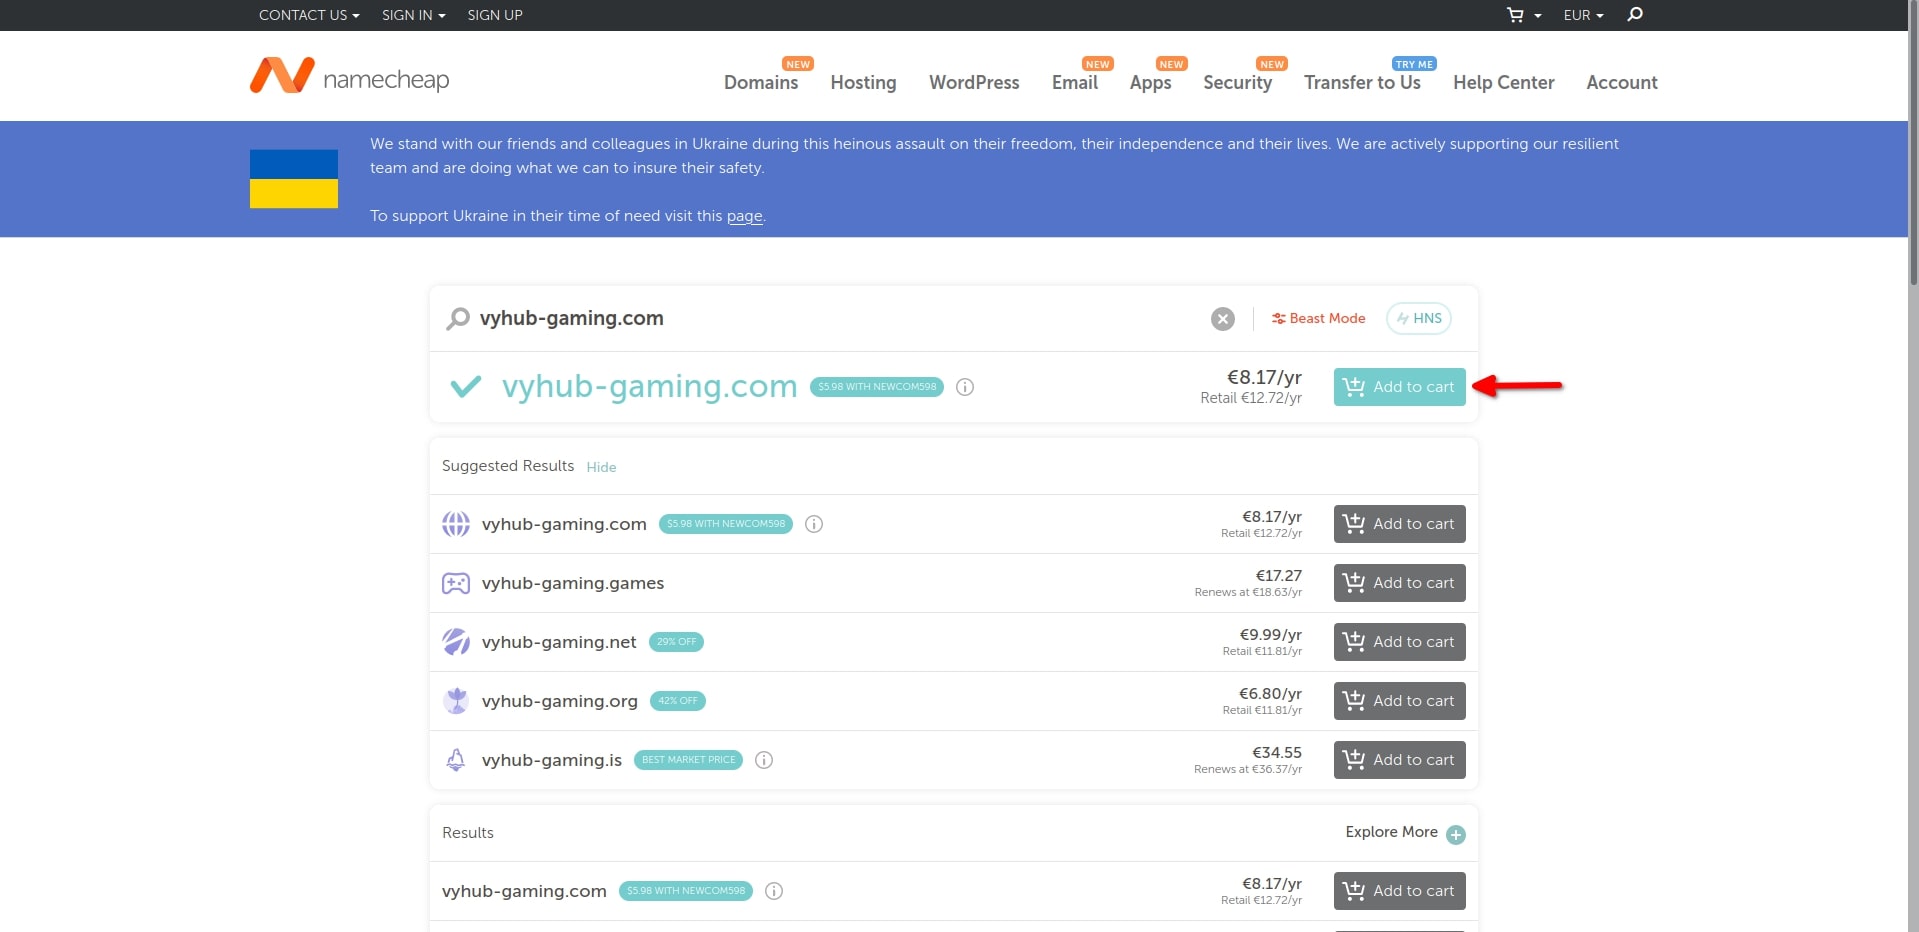Click the domain search input field
1919x932 pixels.
click(830, 319)
